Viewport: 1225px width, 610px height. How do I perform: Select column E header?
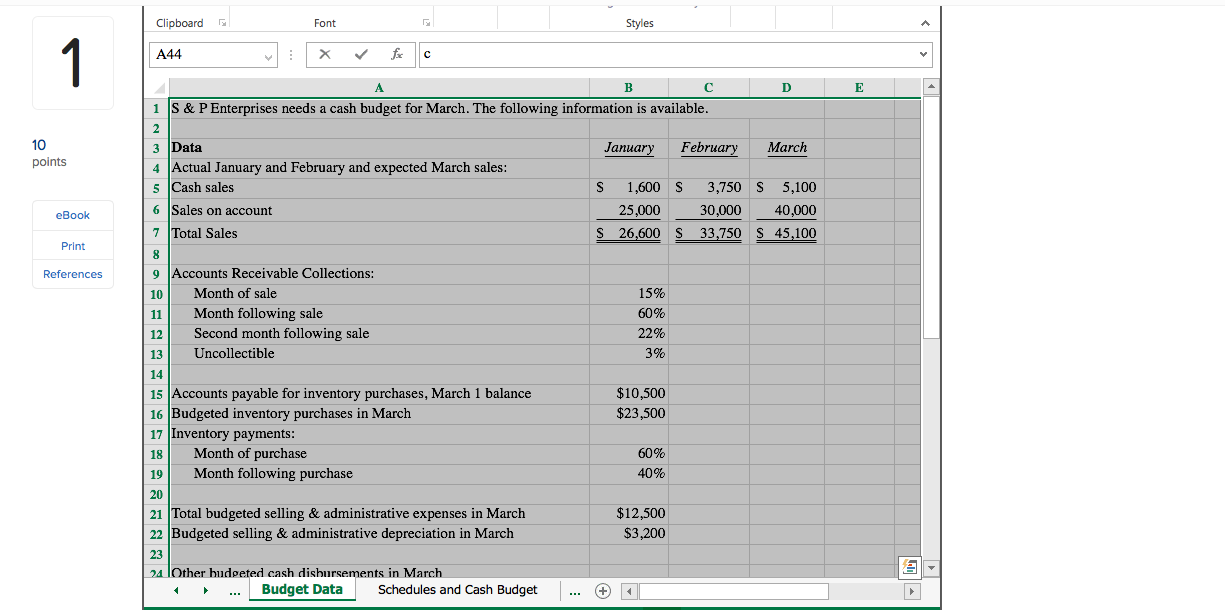[x=859, y=88]
